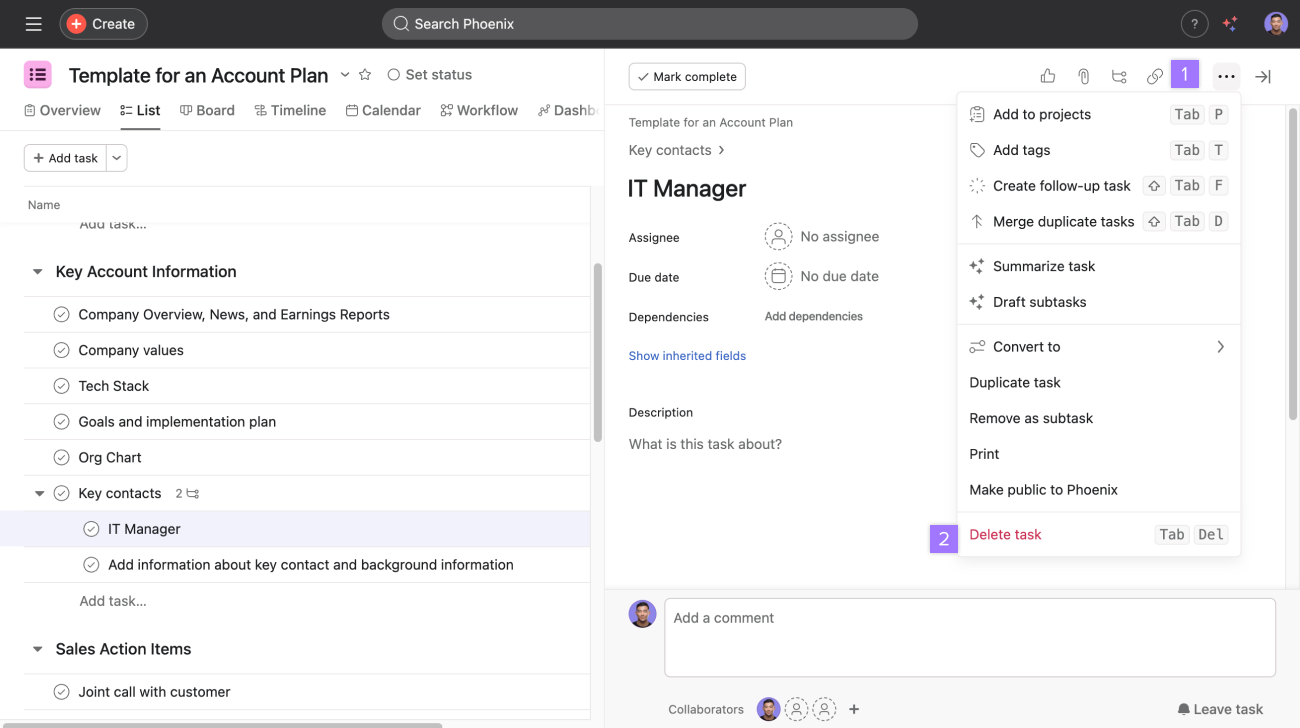The width and height of the screenshot is (1300, 728).
Task: Click the task list vertical scrollbar
Action: click(x=598, y=350)
